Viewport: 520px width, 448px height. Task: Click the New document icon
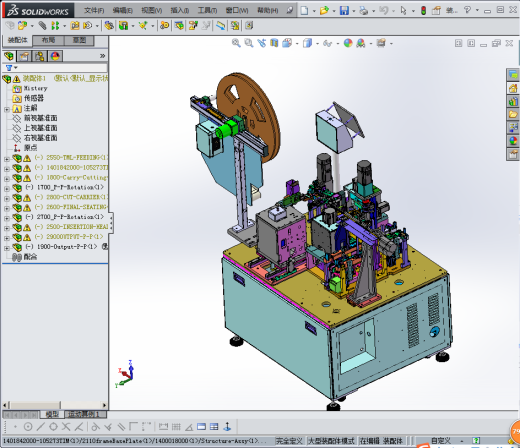304,10
